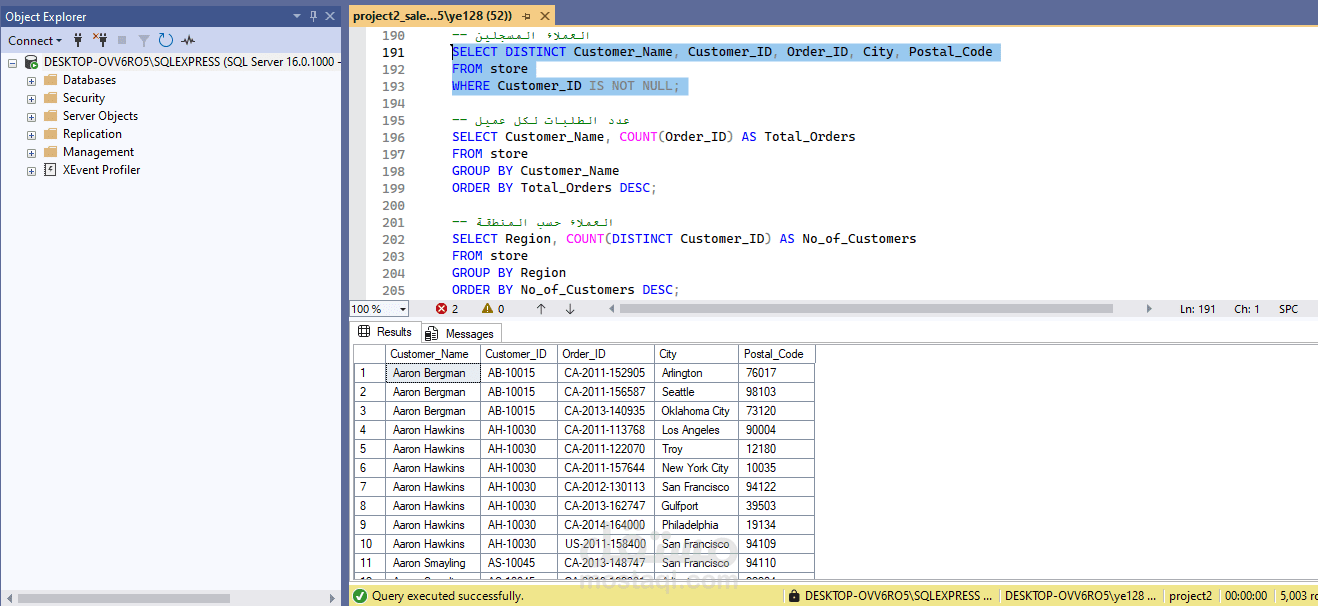Click the Filter funnel icon in Object Explorer
The height and width of the screenshot is (606, 1318).
click(144, 40)
